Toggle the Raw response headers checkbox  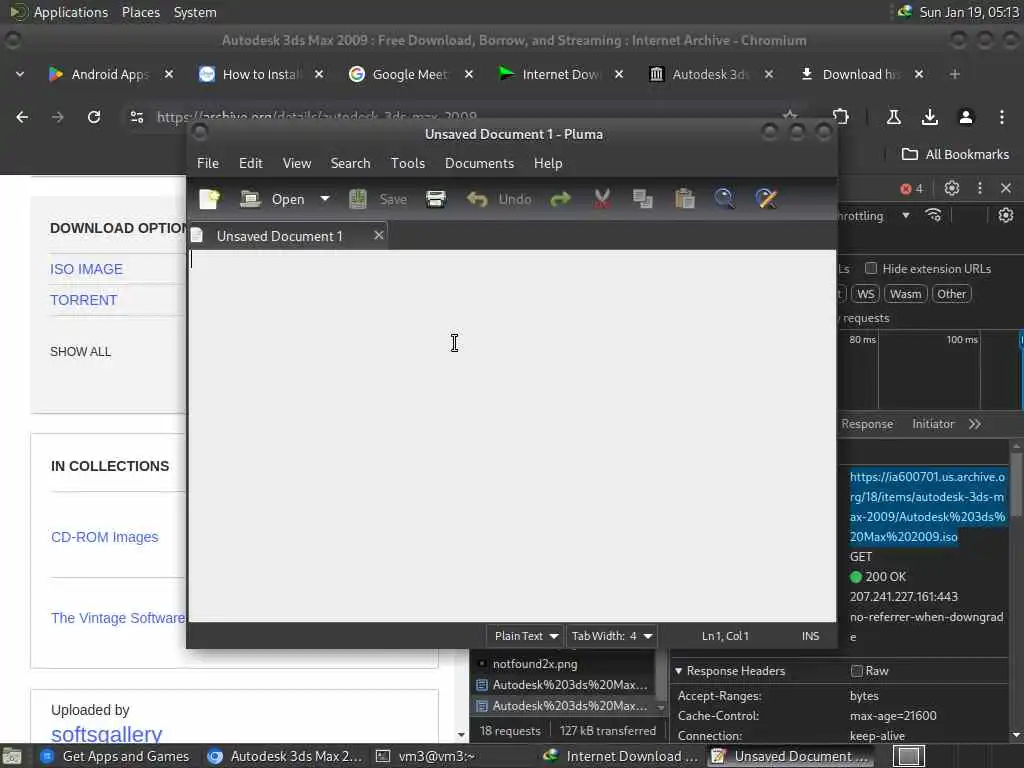857,671
